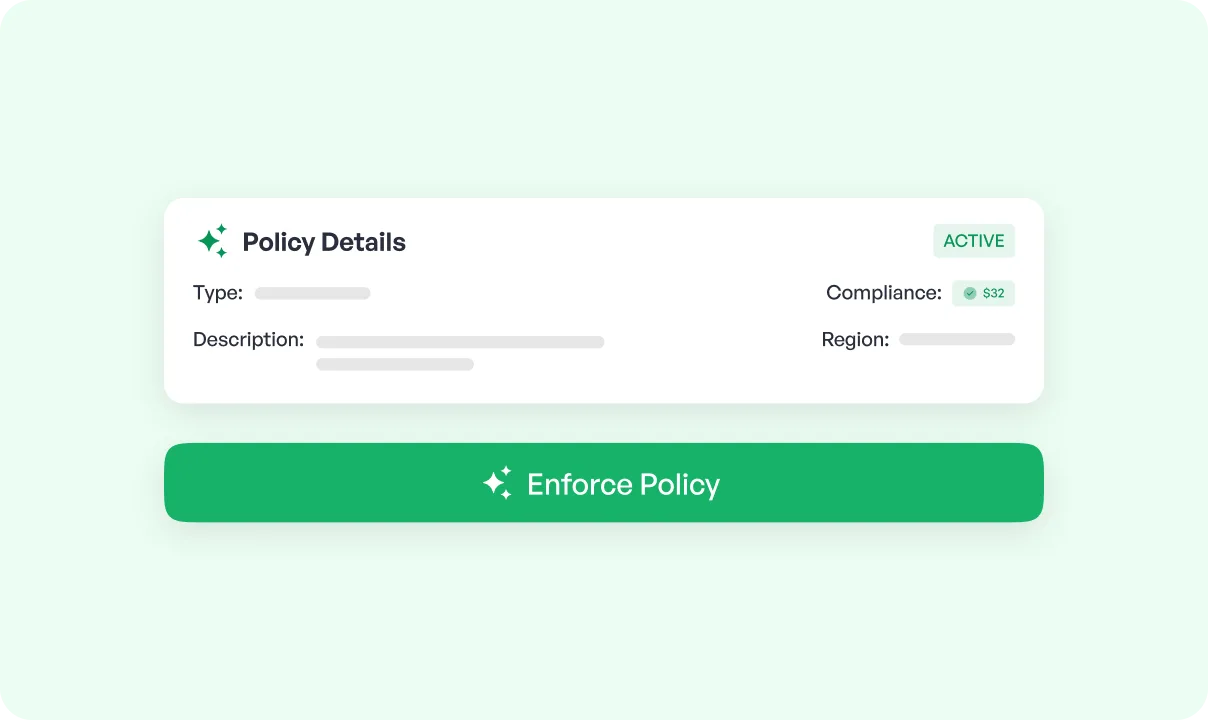Expand the Type field placeholder
Screen dimensions: 1208x720
coord(312,293)
